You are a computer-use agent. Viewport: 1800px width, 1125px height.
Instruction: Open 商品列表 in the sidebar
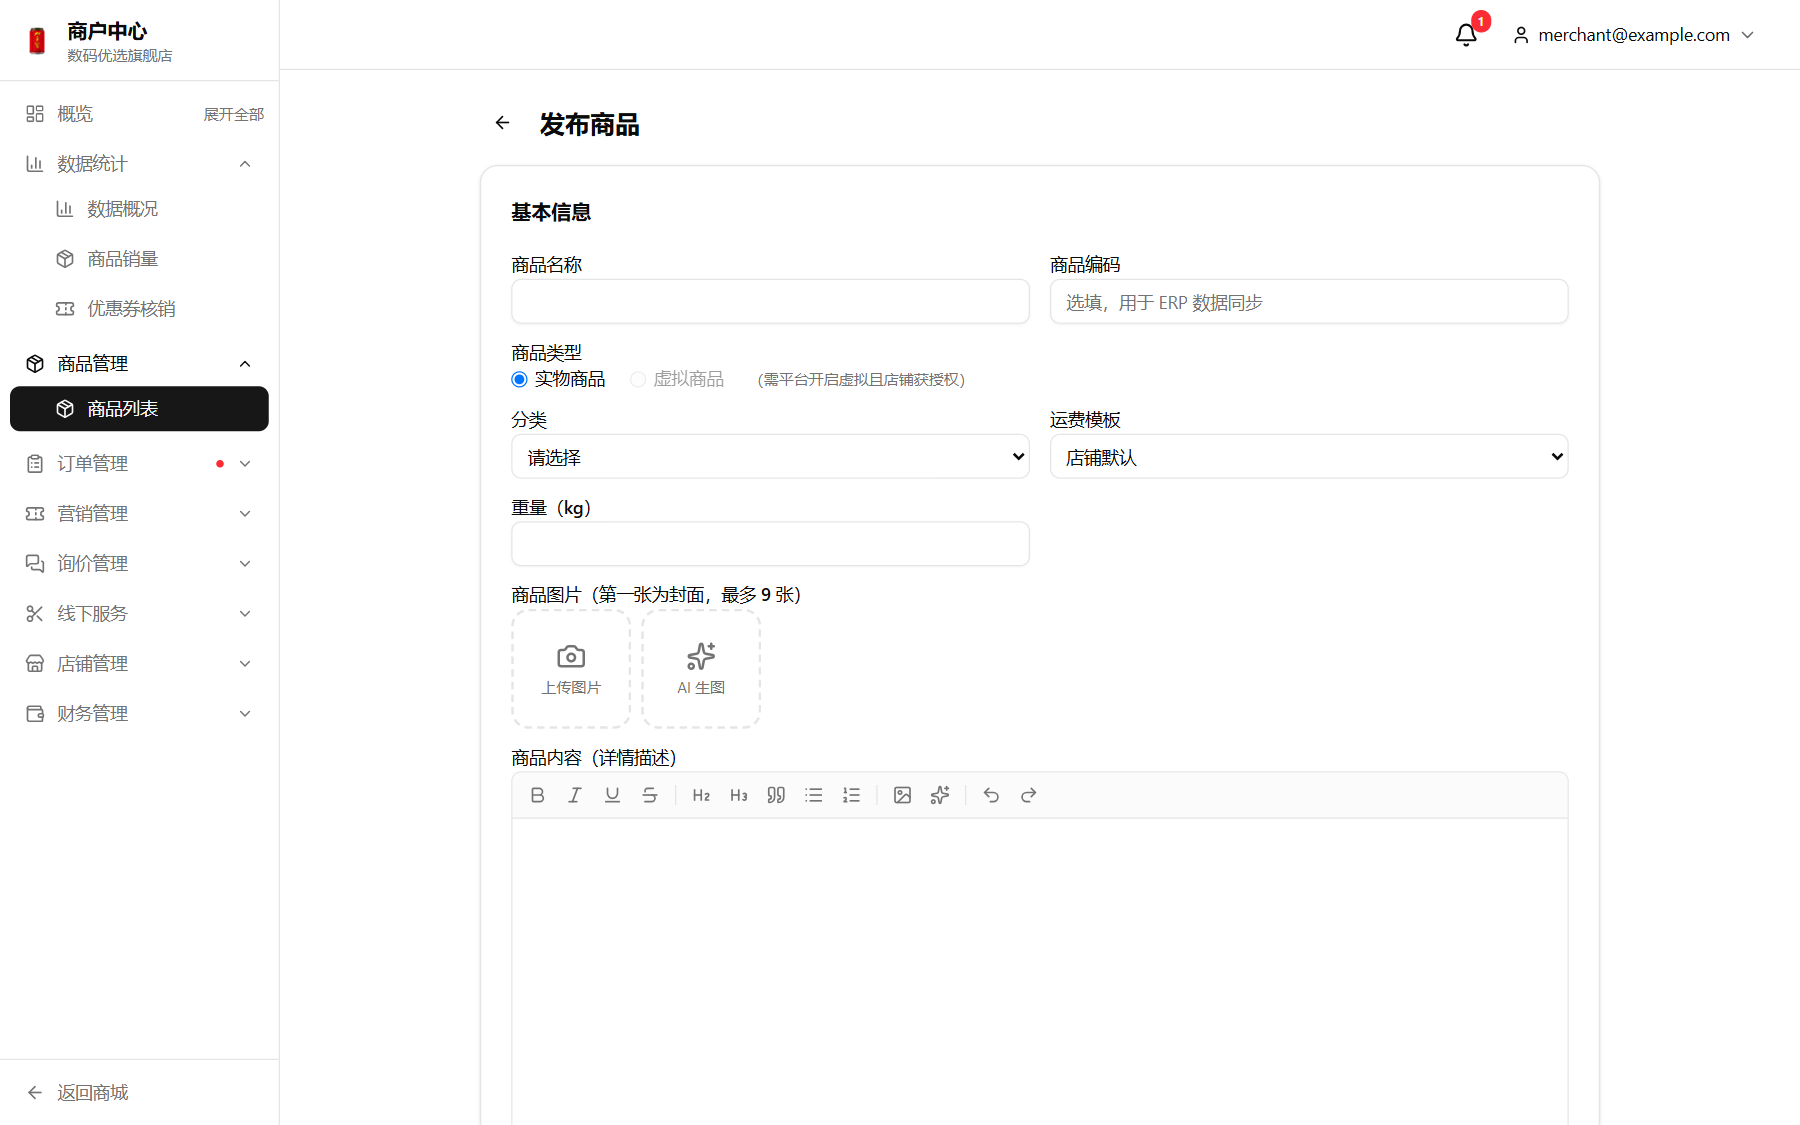coord(139,409)
